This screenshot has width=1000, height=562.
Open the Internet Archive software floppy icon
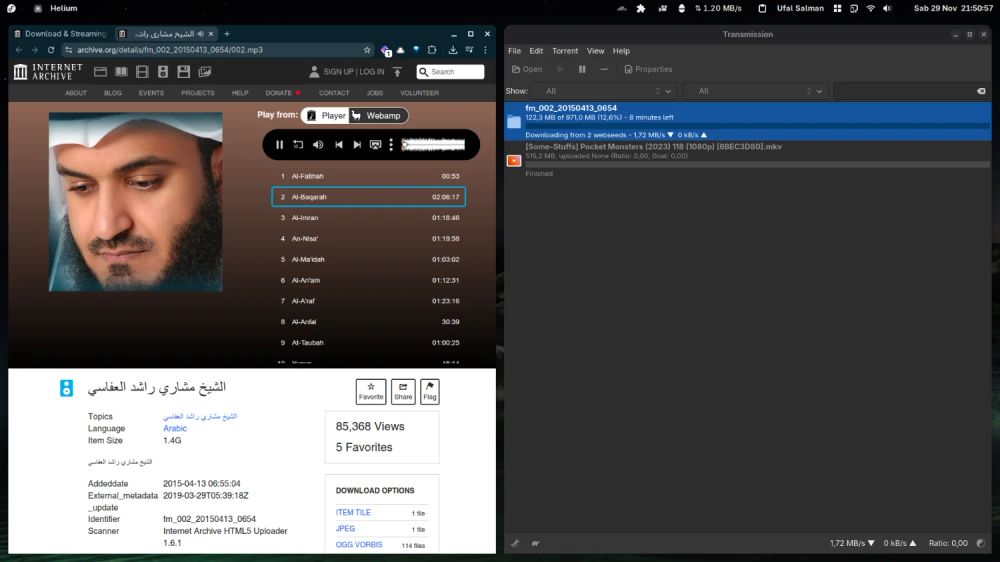tap(184, 72)
